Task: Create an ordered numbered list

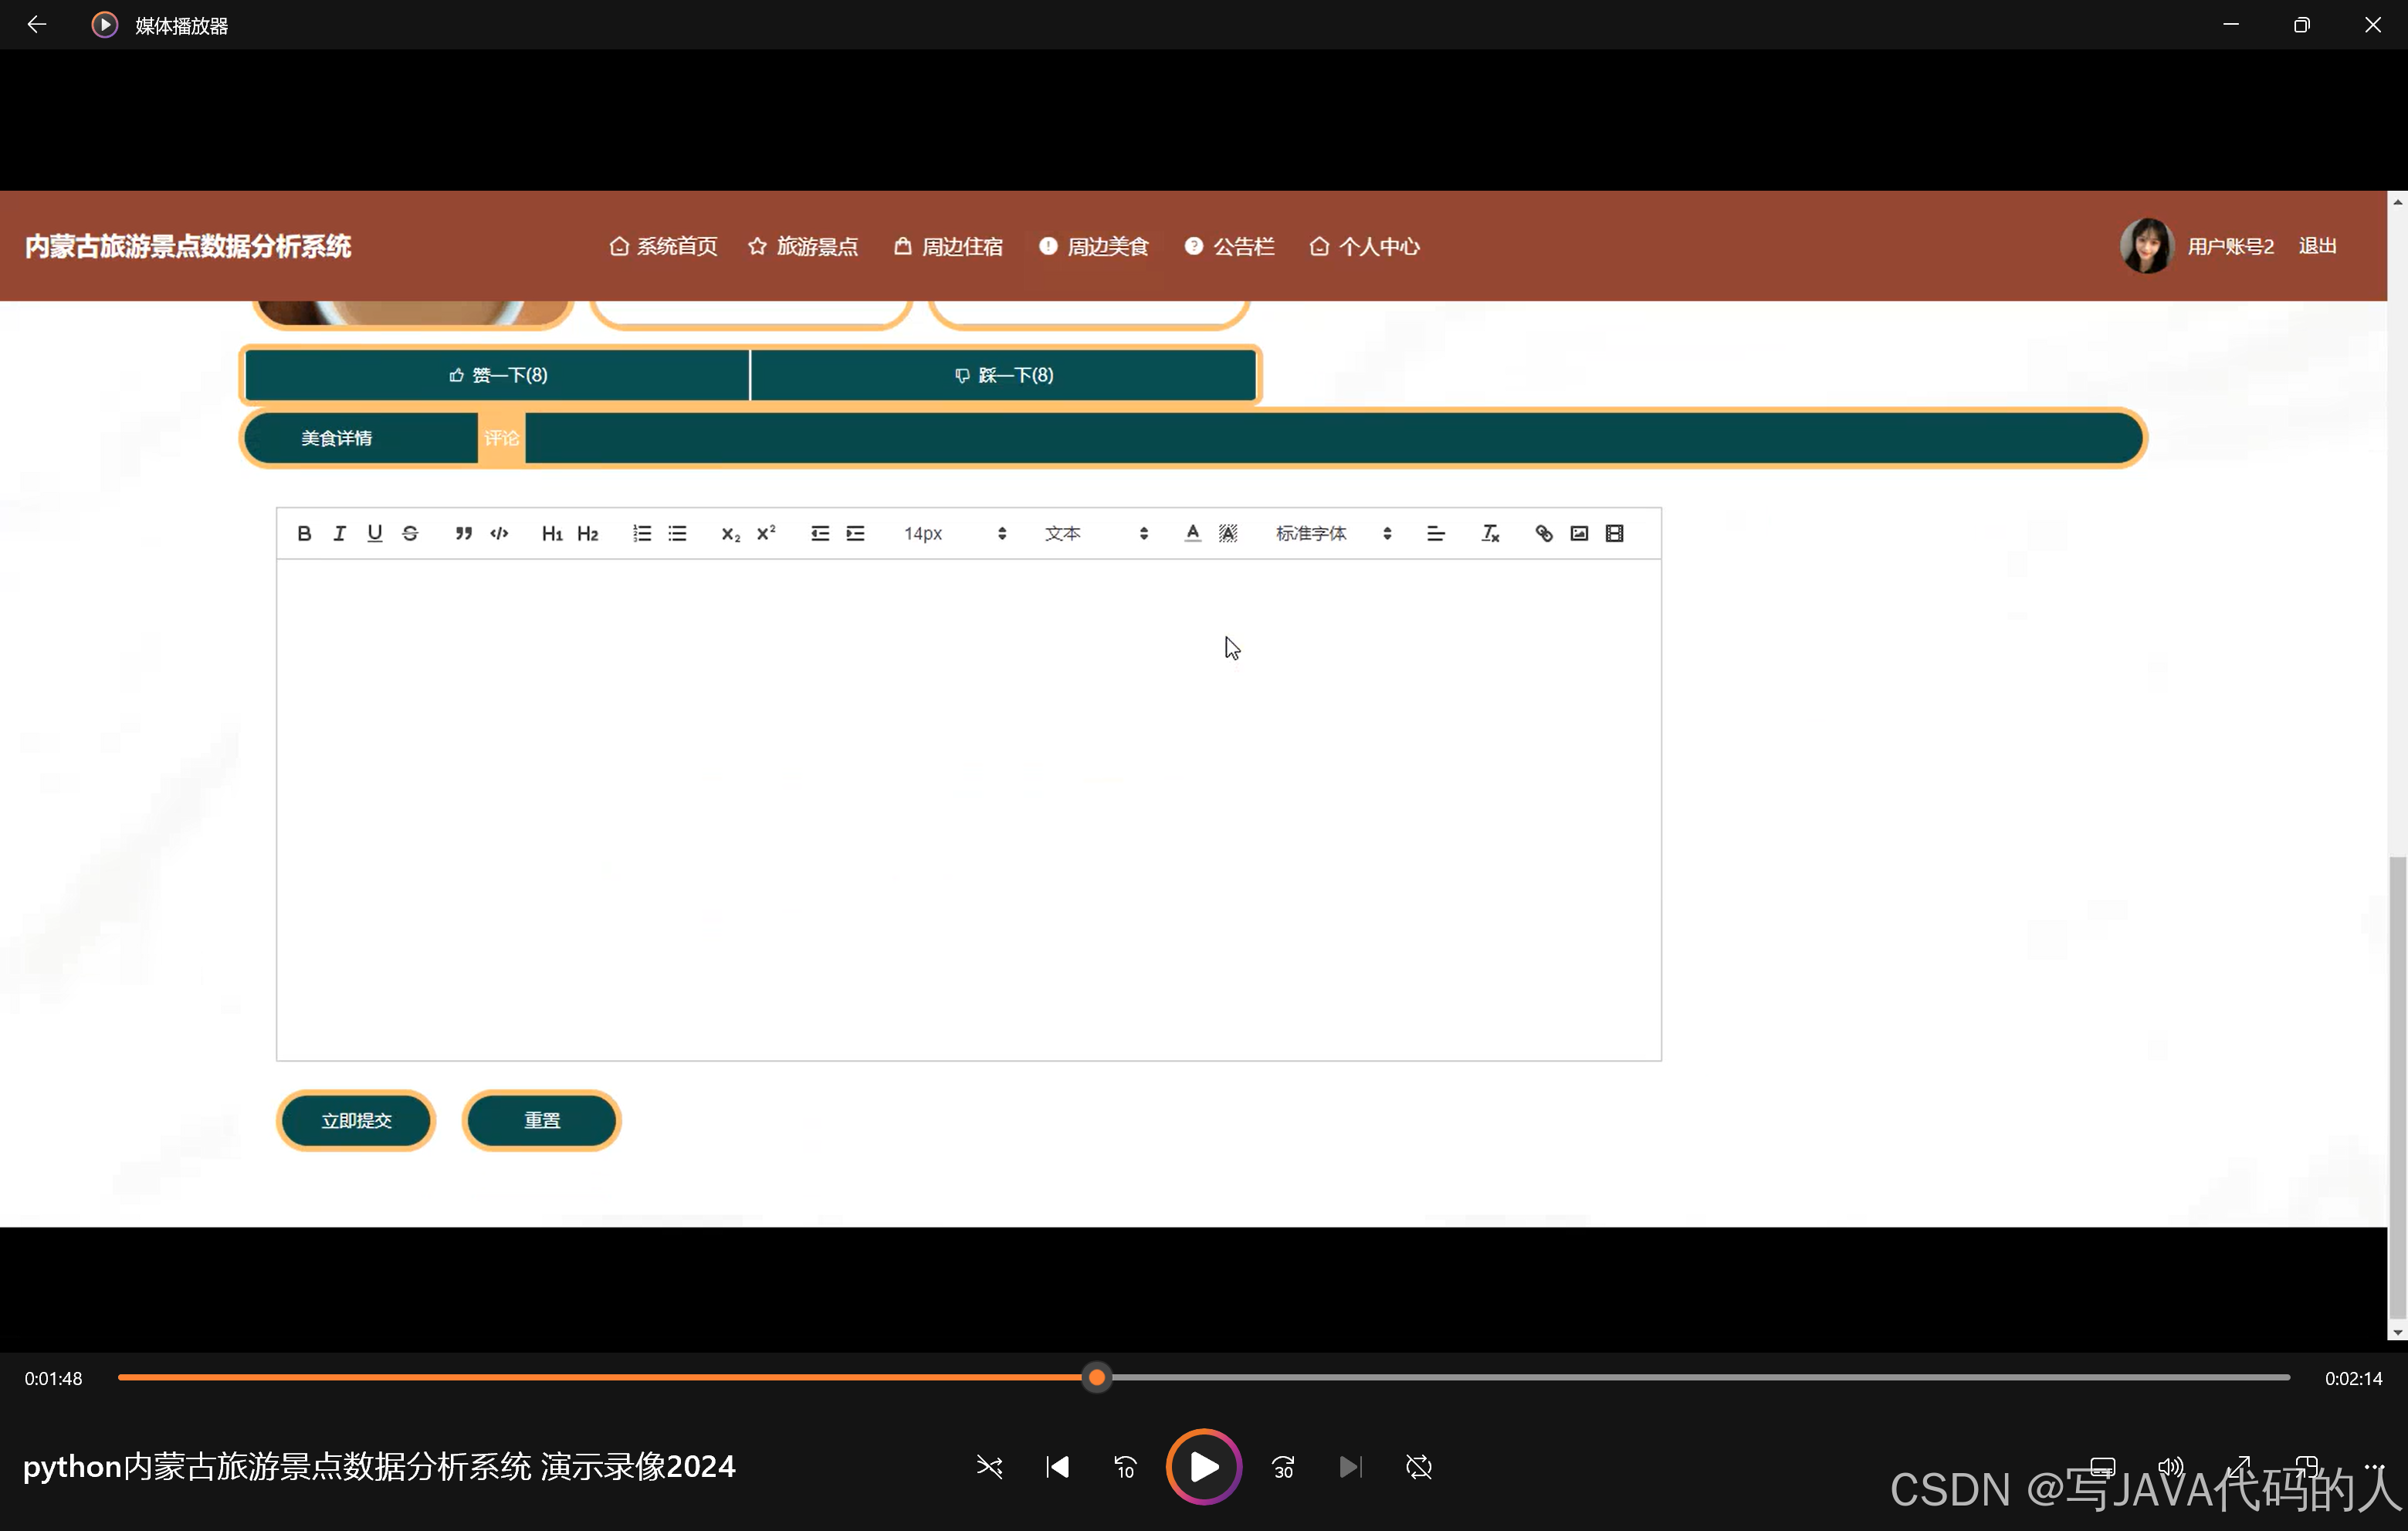Action: pyautogui.click(x=642, y=533)
